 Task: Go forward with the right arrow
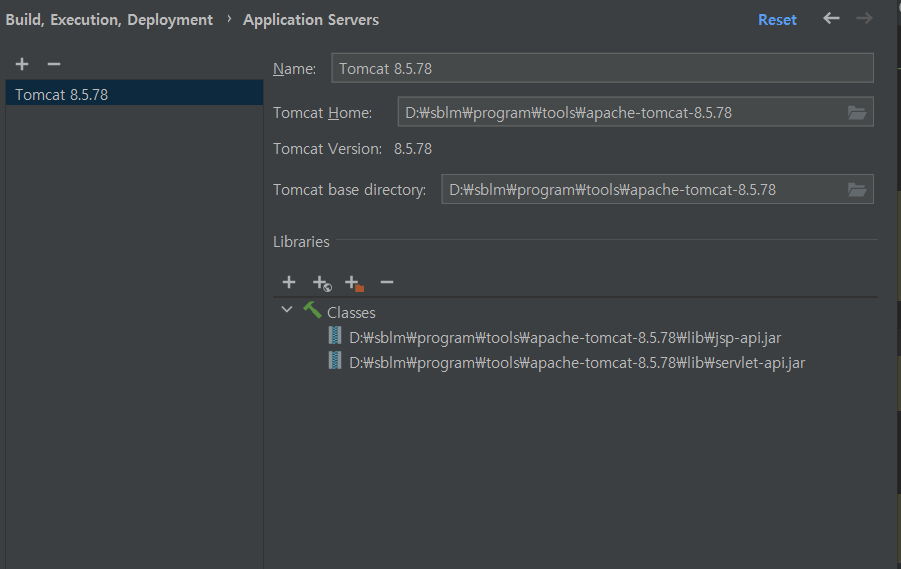pyautogui.click(x=864, y=18)
